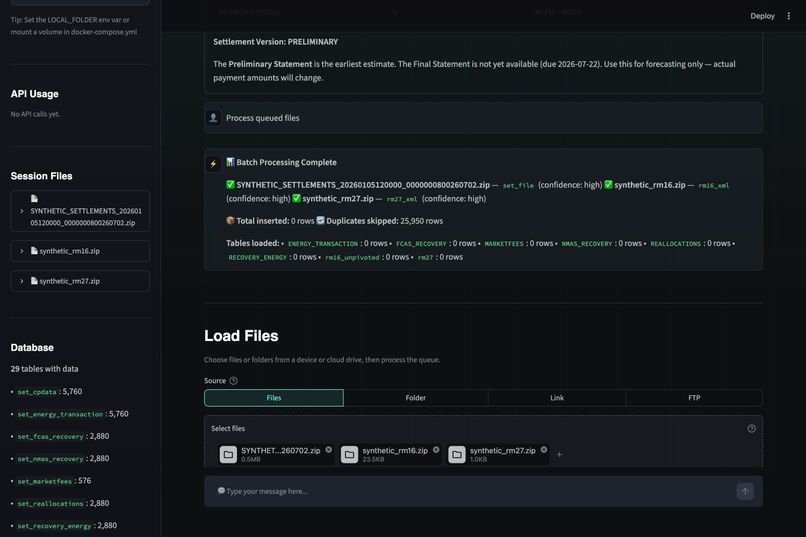Screen dimensions: 806x537
Task: Click the Load Files heading
Action: [x=241, y=336]
